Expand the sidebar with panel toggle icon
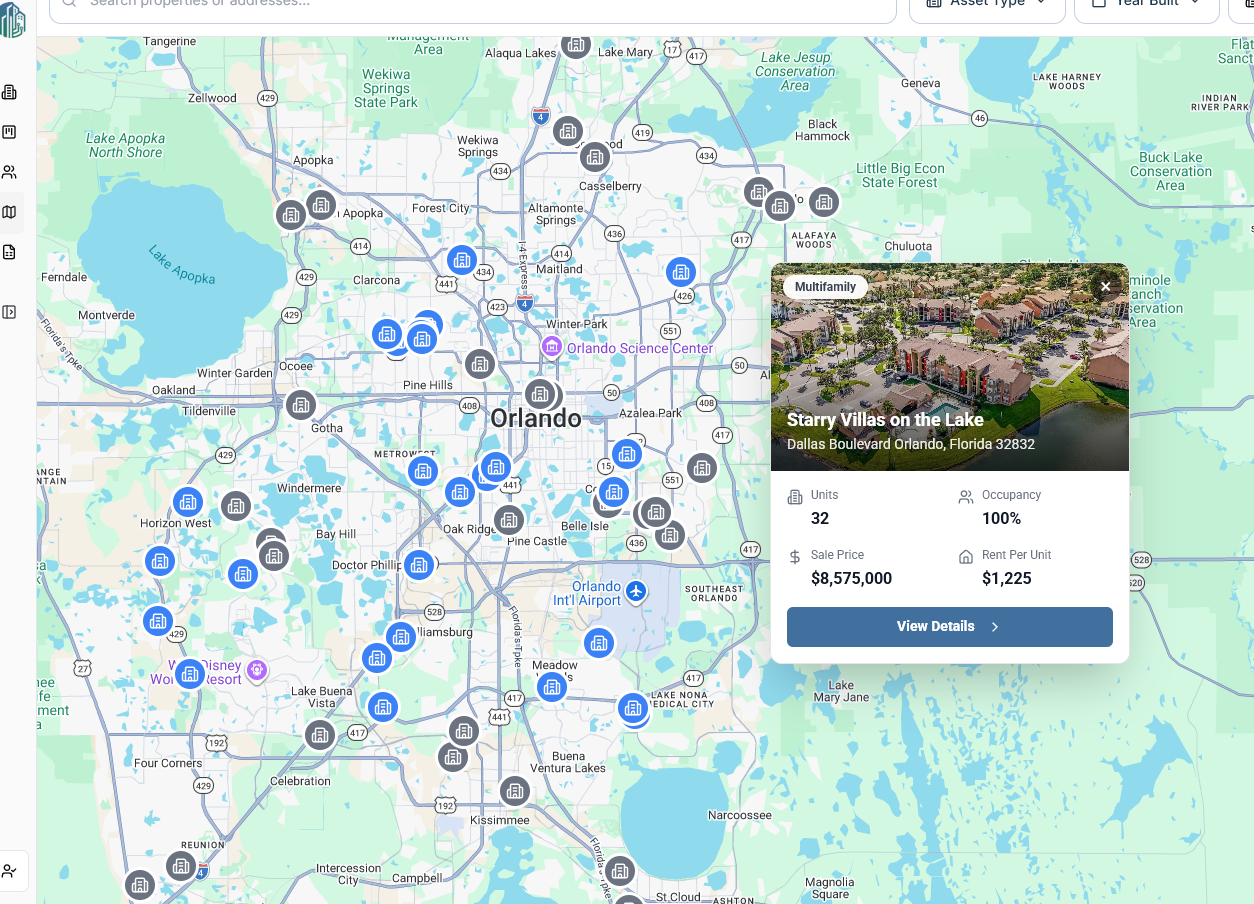Viewport: 1254px width, 904px height. pos(10,312)
